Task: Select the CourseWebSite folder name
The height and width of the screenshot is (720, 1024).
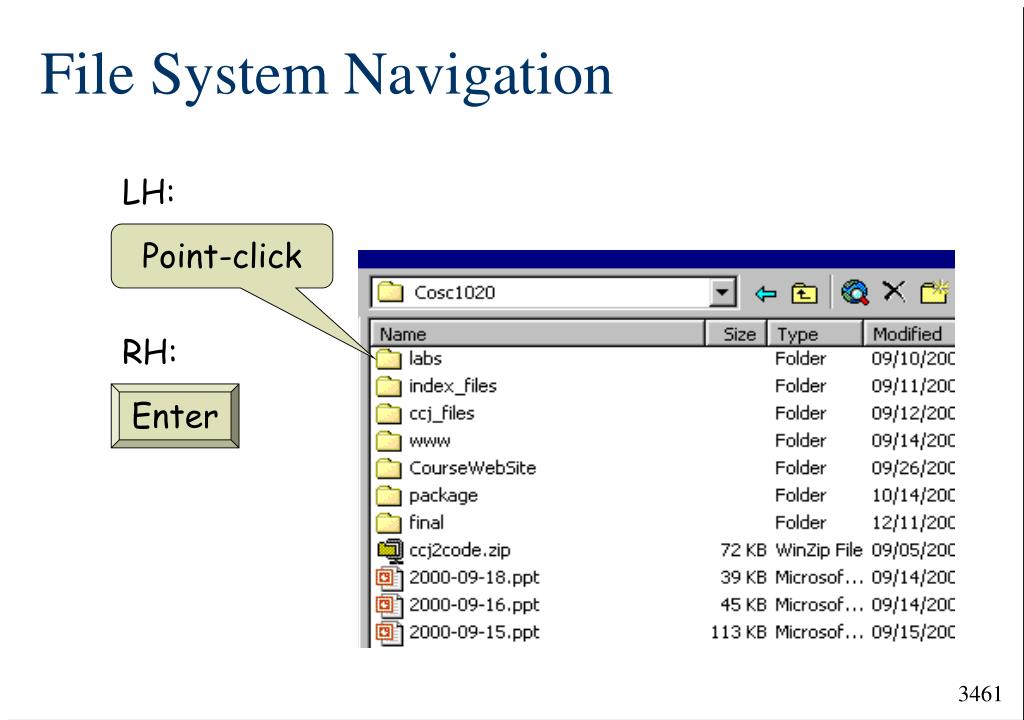Action: click(472, 468)
